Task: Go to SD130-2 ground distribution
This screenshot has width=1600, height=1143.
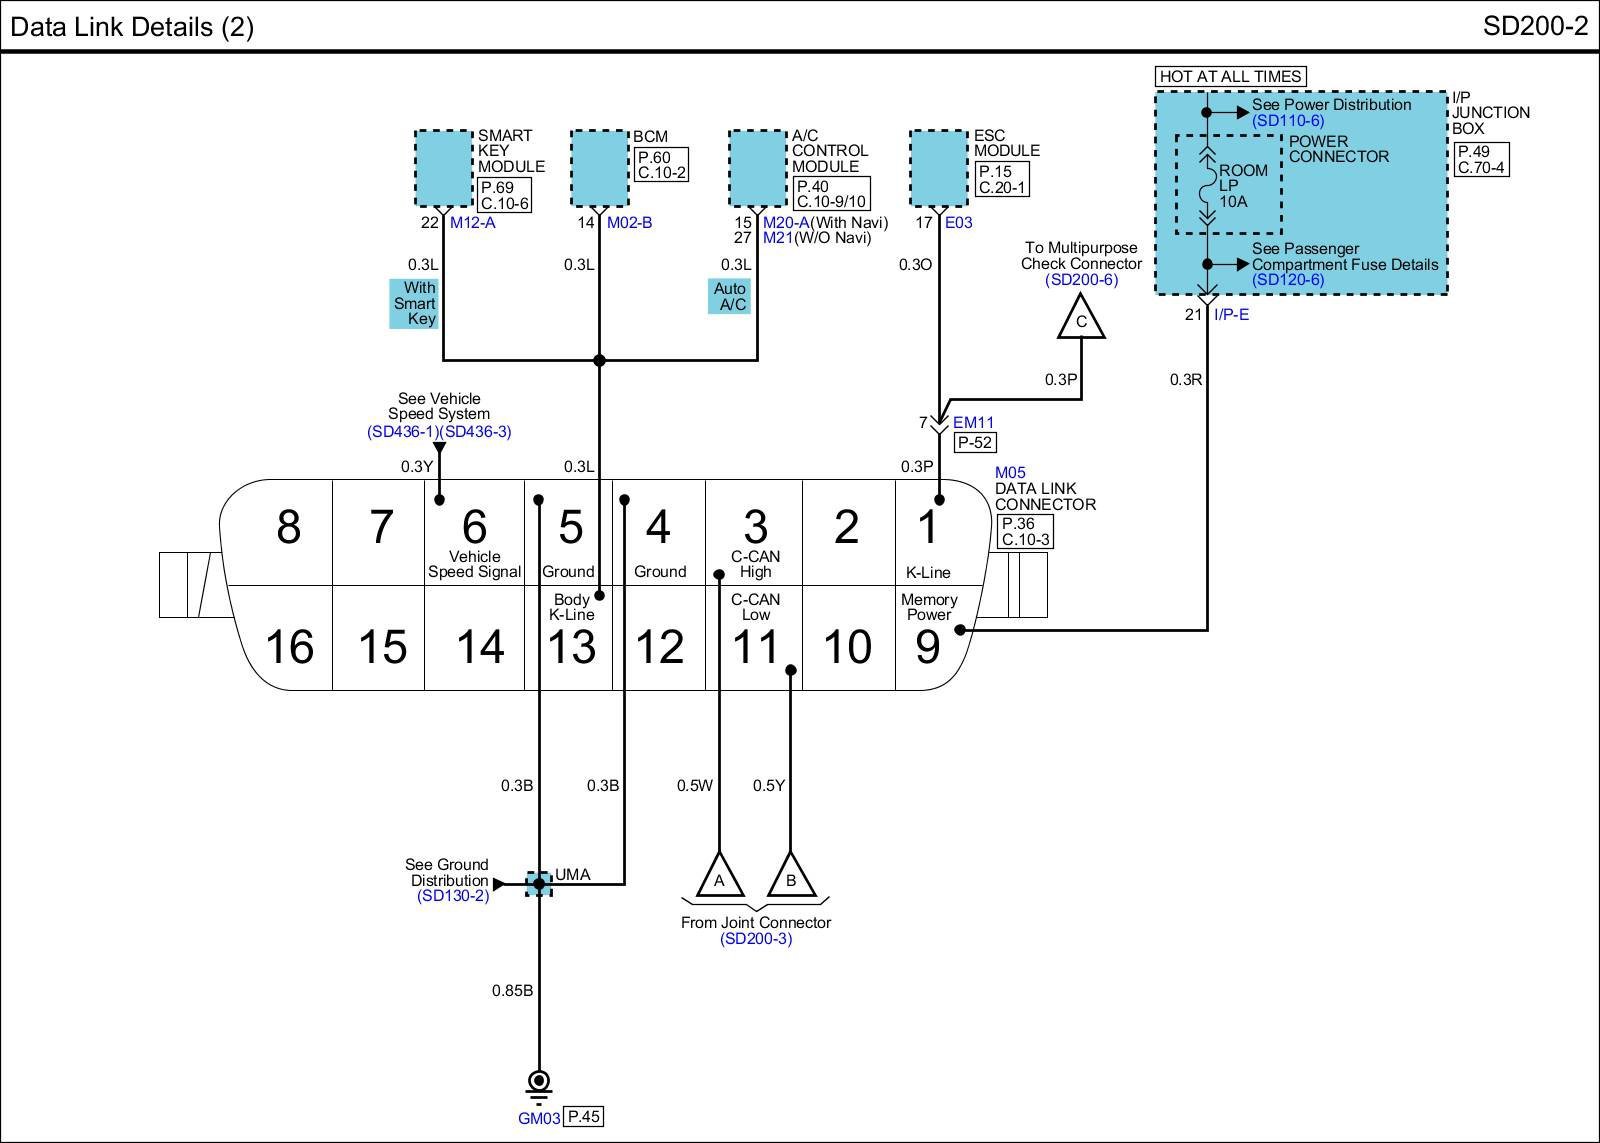Action: [453, 896]
